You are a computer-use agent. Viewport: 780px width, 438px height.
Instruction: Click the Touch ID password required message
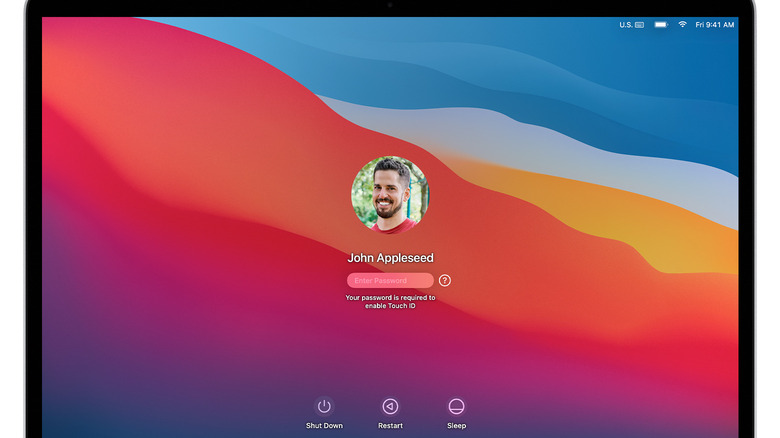click(x=390, y=302)
